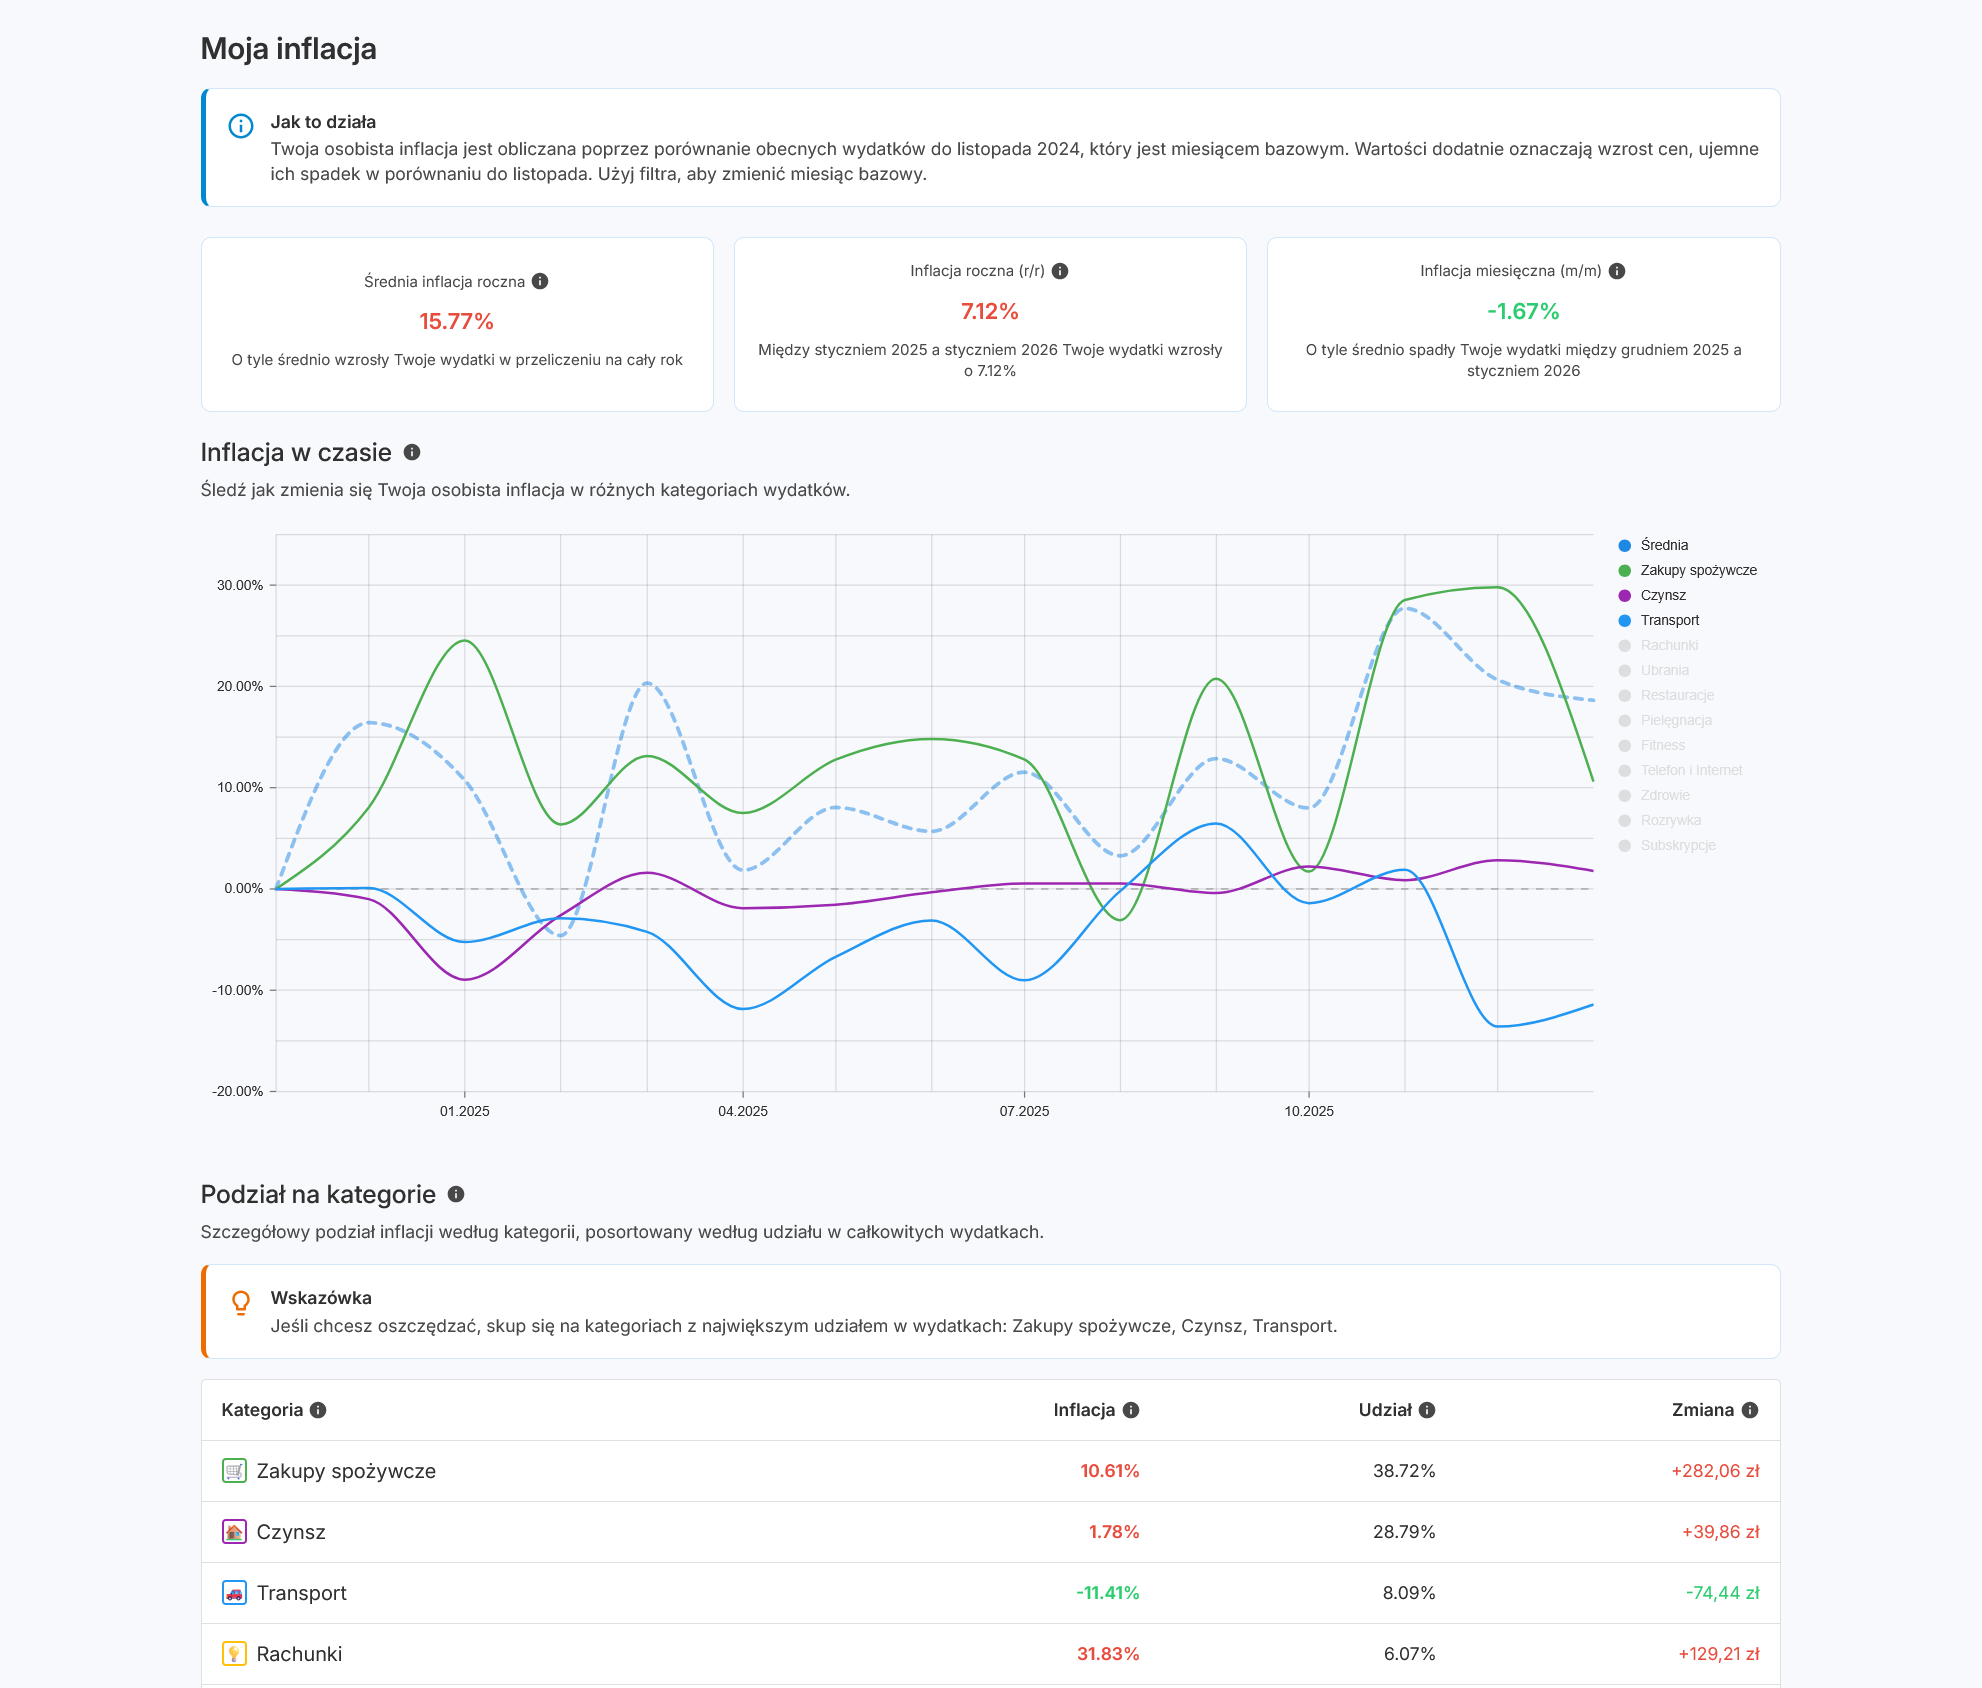Click the Czynsz category name

coord(291,1532)
